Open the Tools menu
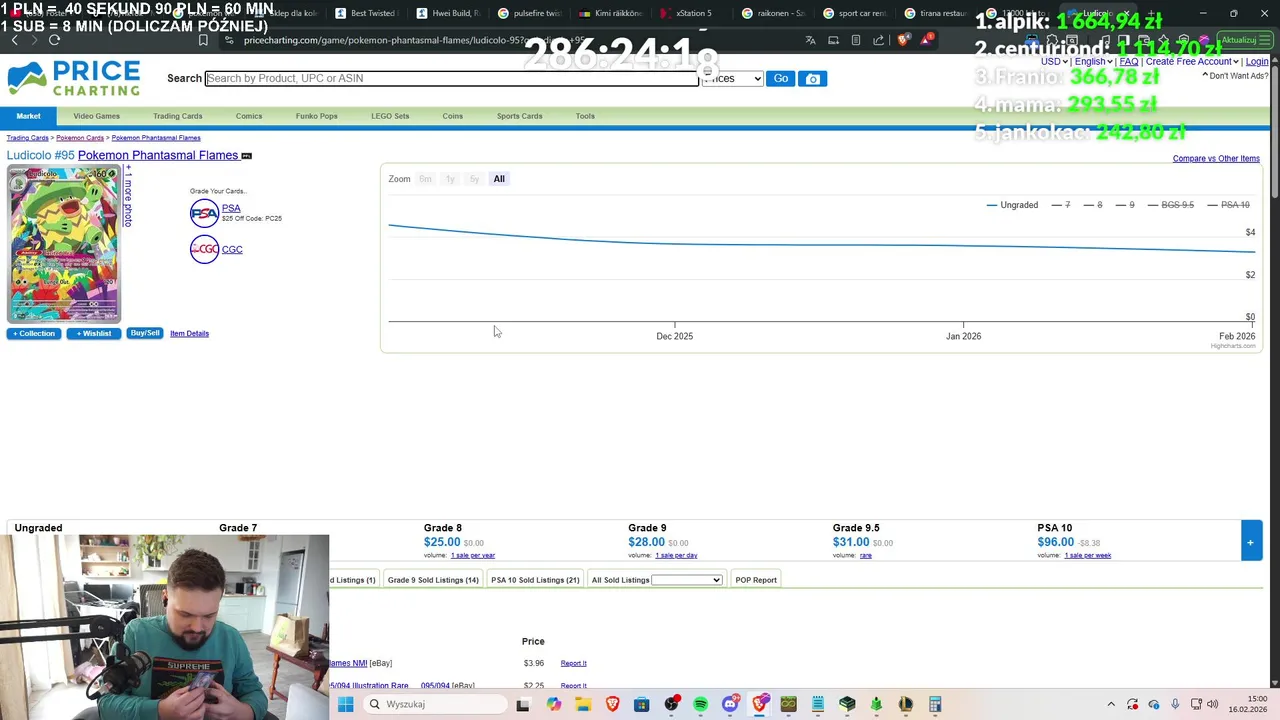Viewport: 1280px width, 720px height. [585, 116]
